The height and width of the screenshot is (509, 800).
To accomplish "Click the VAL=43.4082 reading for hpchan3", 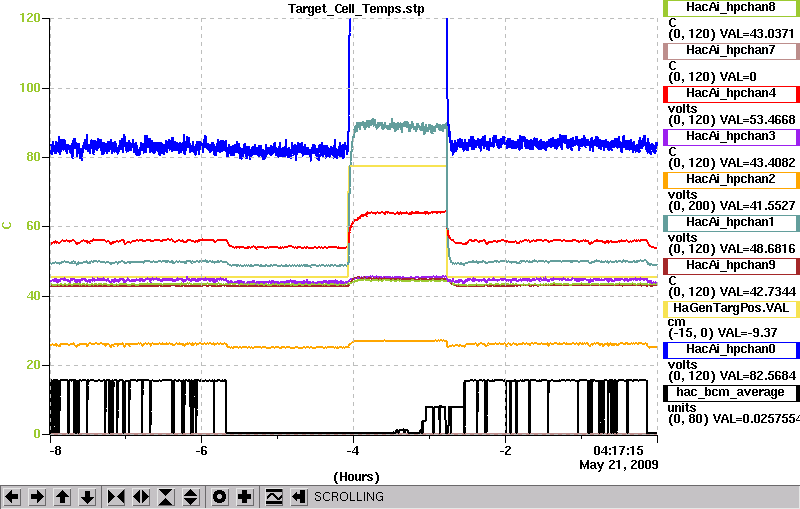I will point(757,163).
